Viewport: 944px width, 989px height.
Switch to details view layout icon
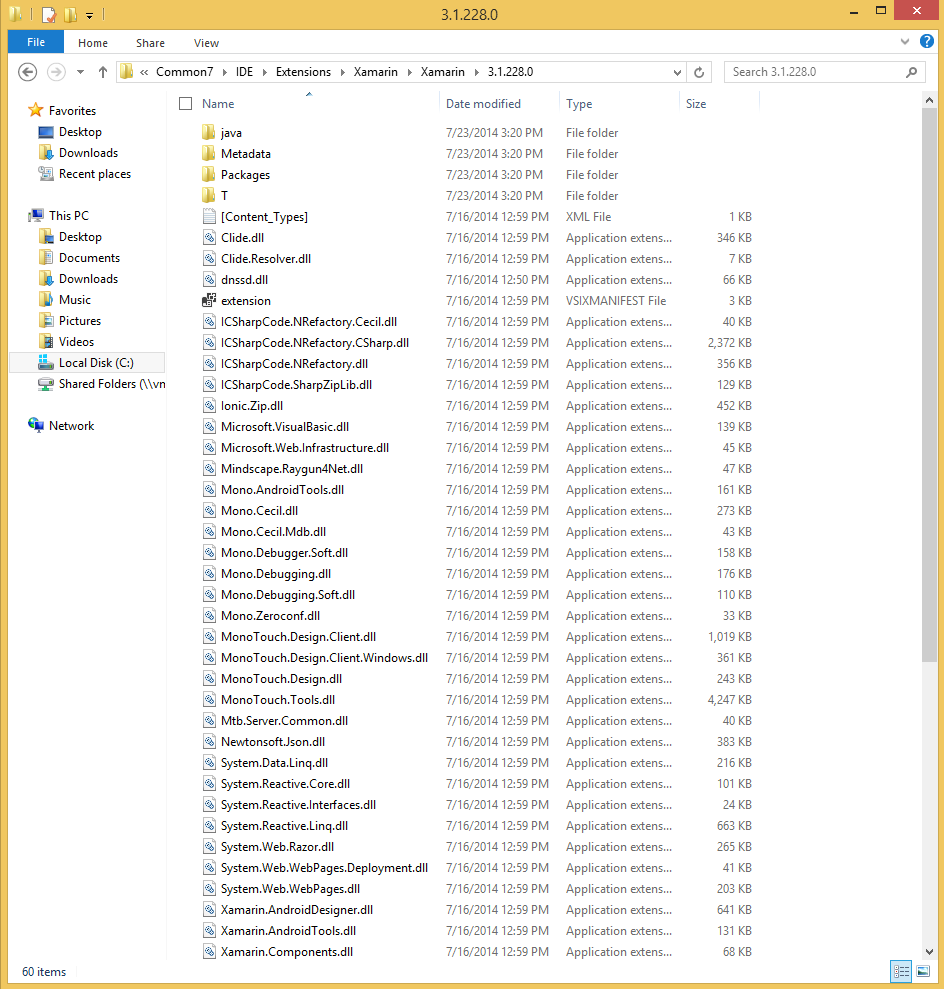point(901,971)
